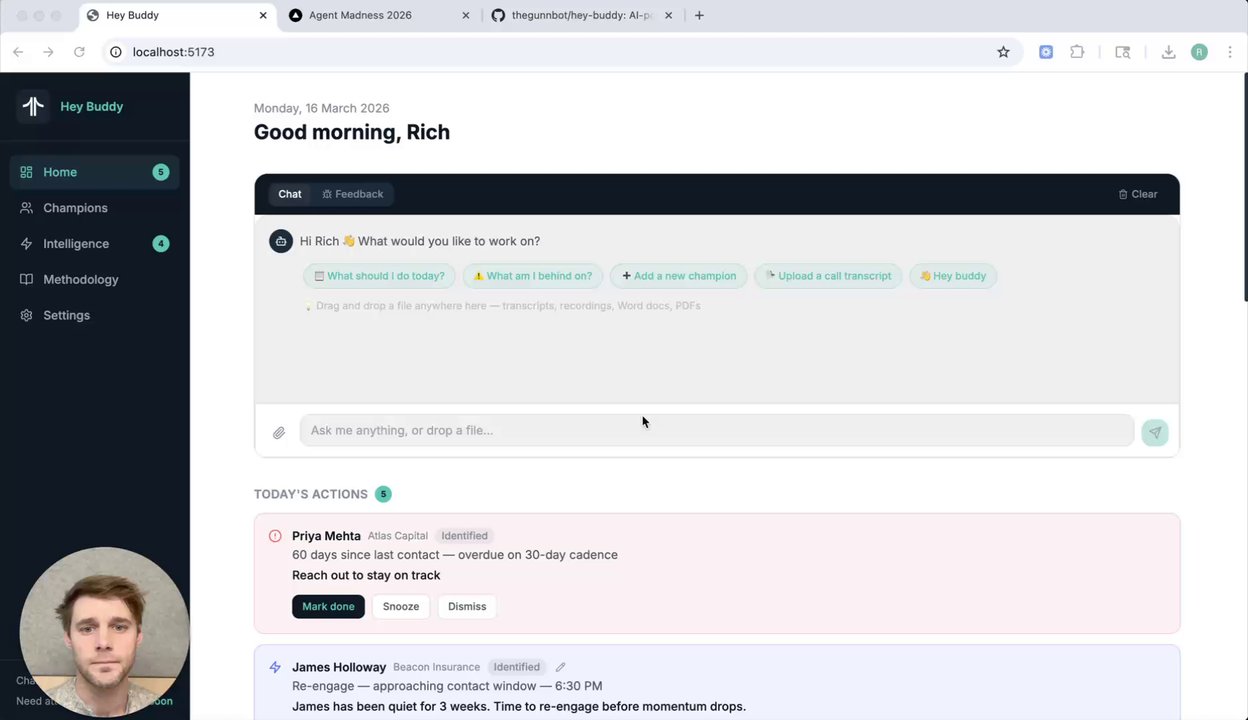Click the edit pencil next to James Holloway
The width and height of the screenshot is (1248, 720).
[560, 667]
